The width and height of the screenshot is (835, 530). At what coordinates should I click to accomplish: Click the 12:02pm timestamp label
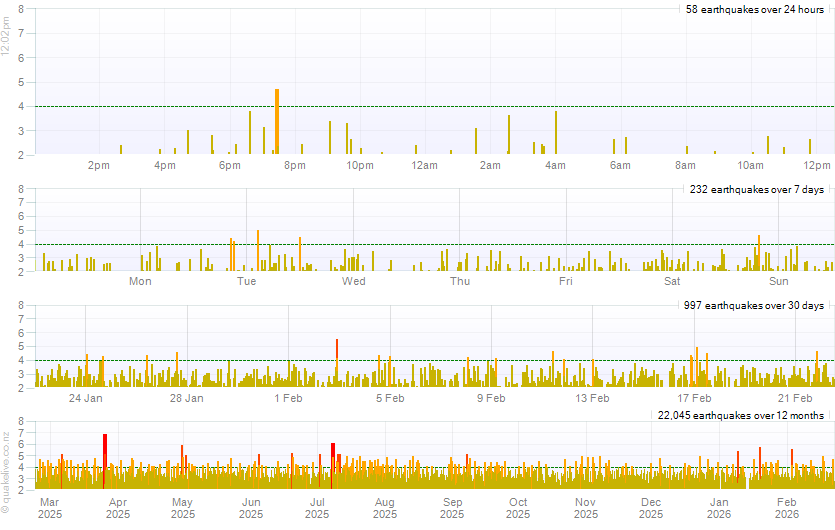tap(7, 42)
